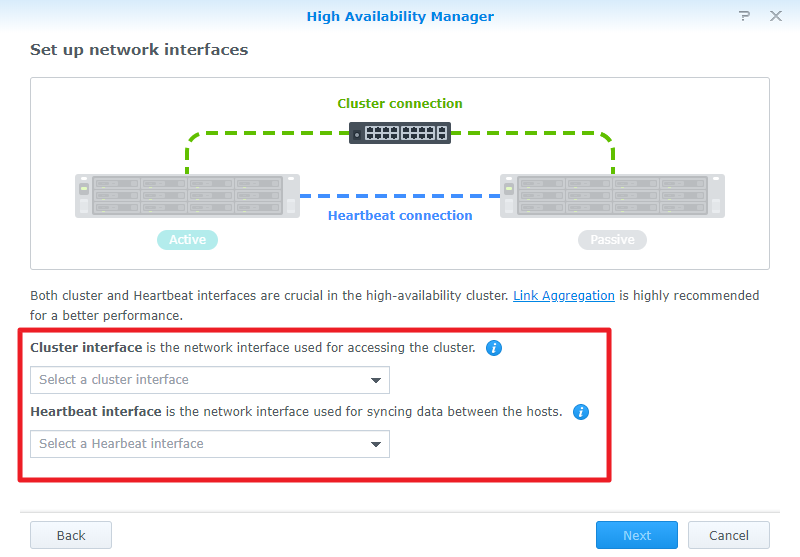Click the 'Heartbeat connection' diagram label

click(x=400, y=216)
